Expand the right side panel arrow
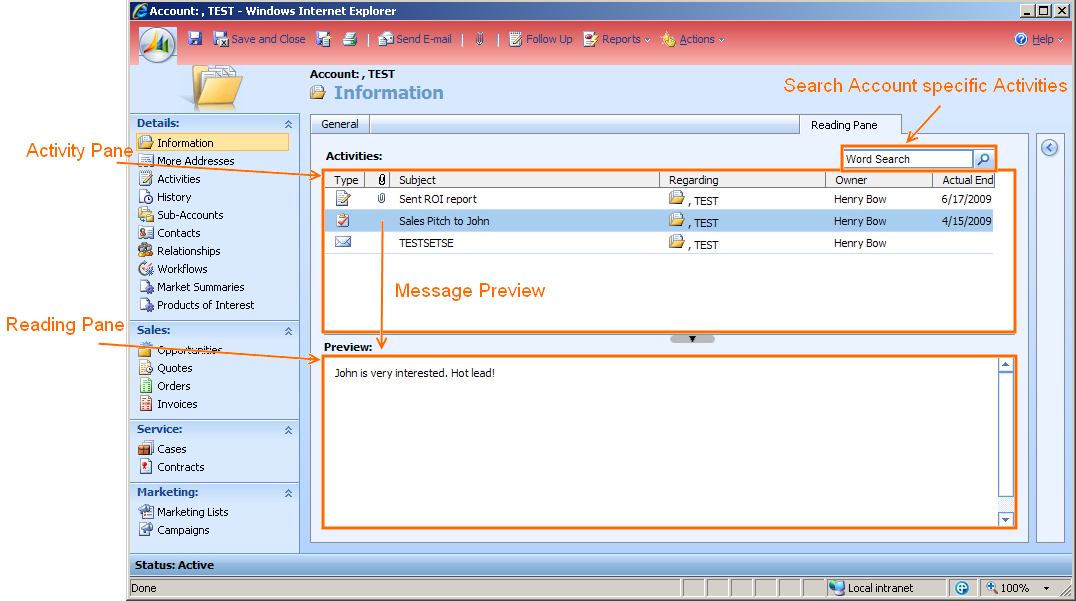The image size is (1076, 601). pyautogui.click(x=1049, y=148)
